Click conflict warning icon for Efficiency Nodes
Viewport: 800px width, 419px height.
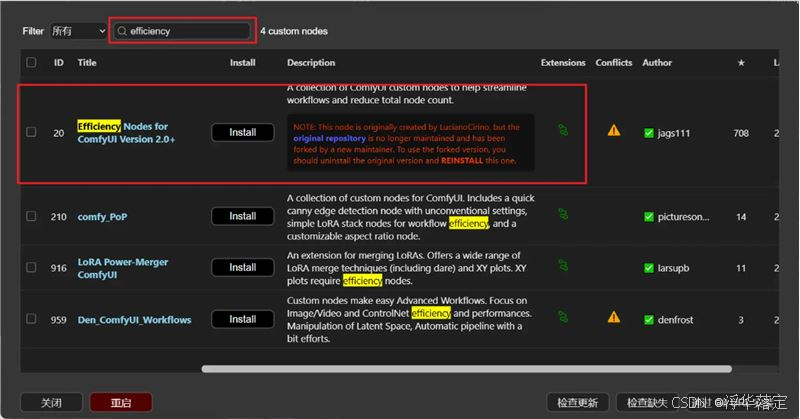[x=614, y=131]
